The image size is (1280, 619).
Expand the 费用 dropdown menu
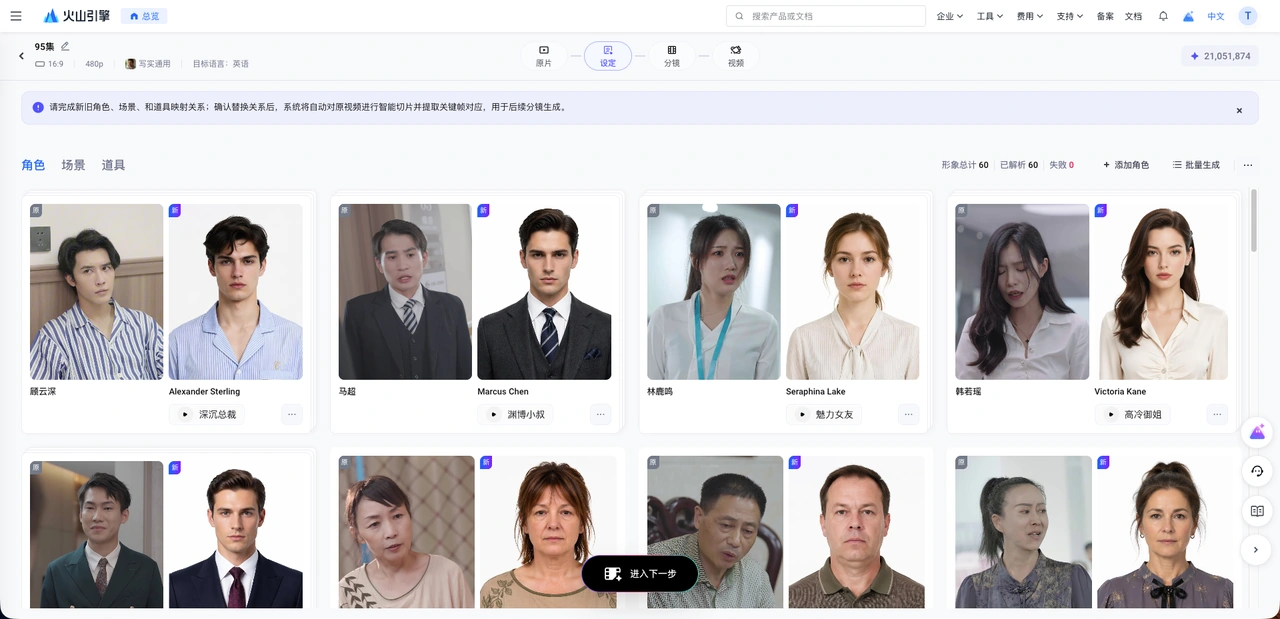pyautogui.click(x=1030, y=16)
